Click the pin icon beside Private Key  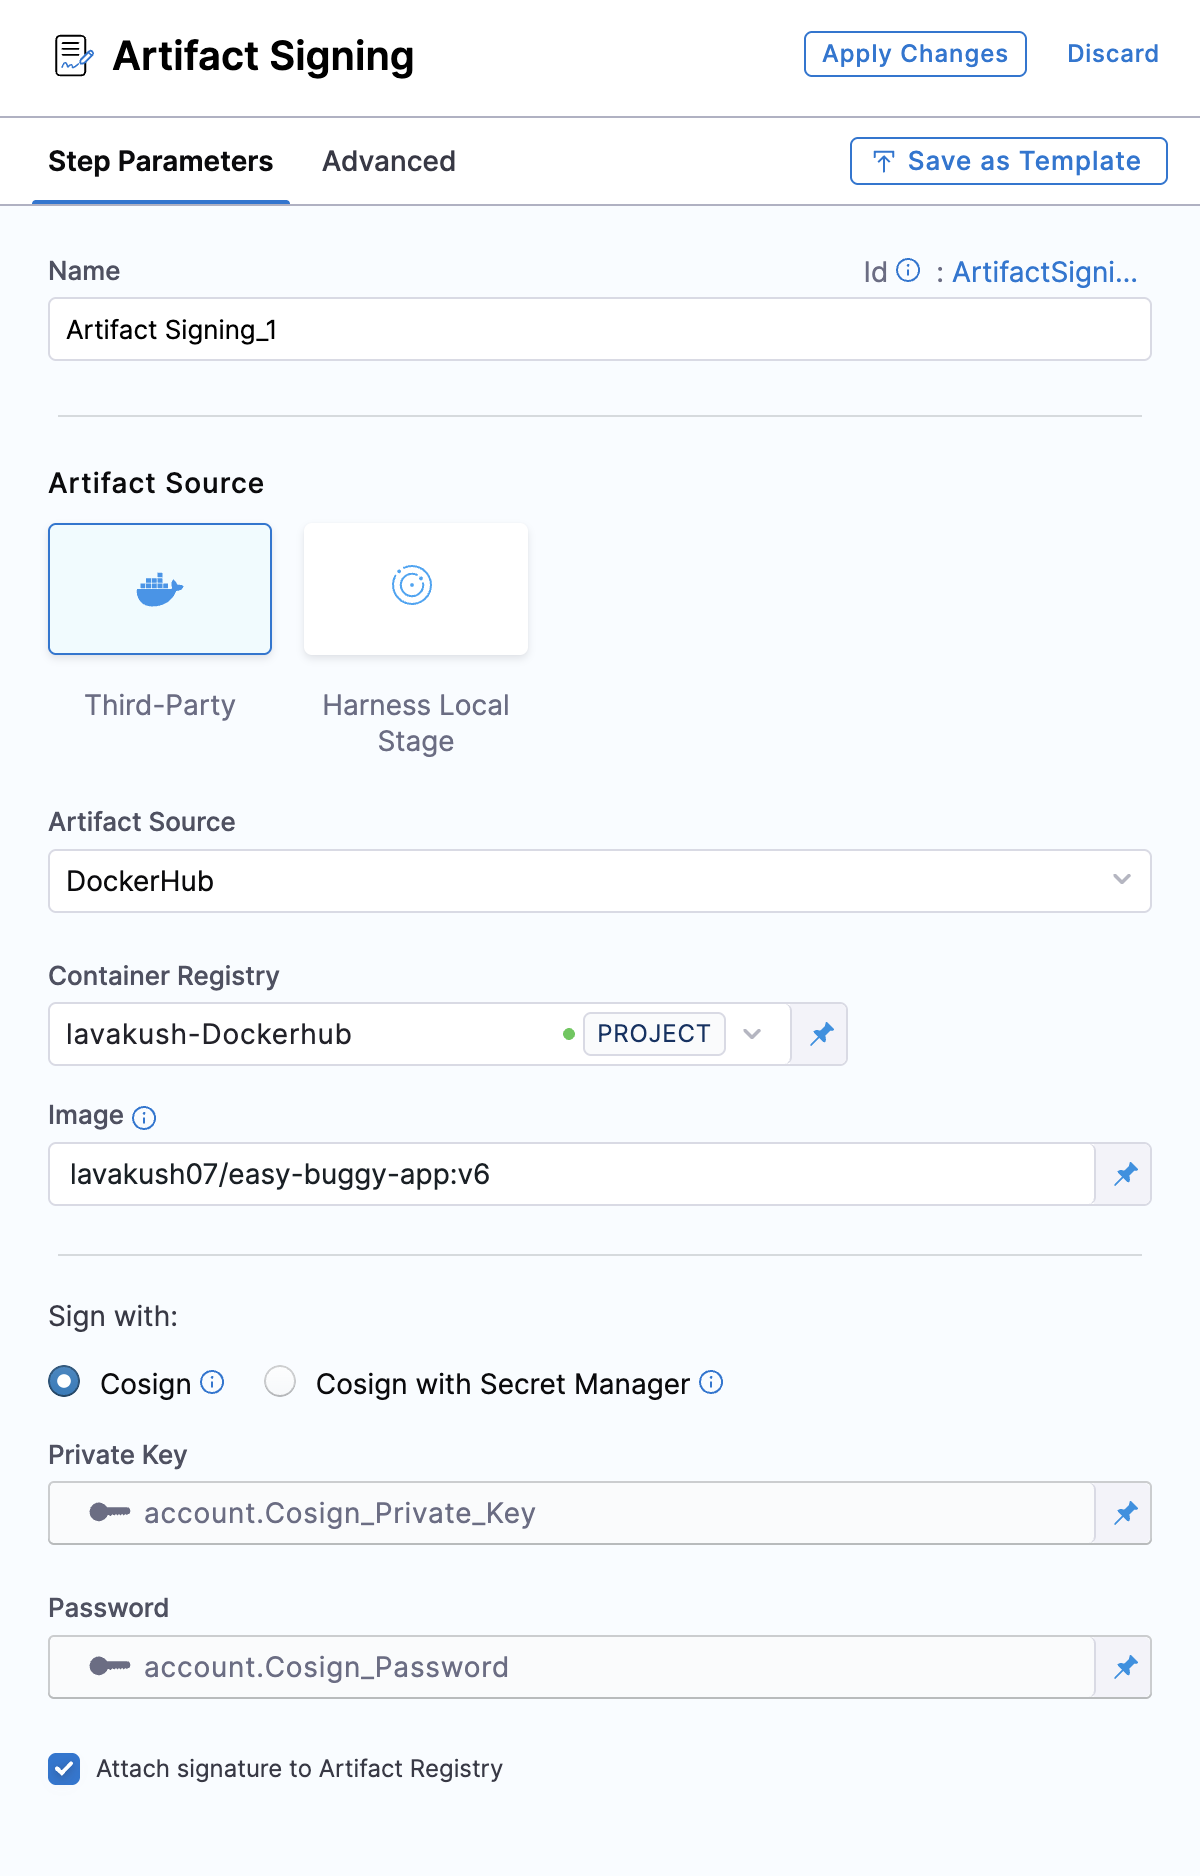pyautogui.click(x=1125, y=1513)
